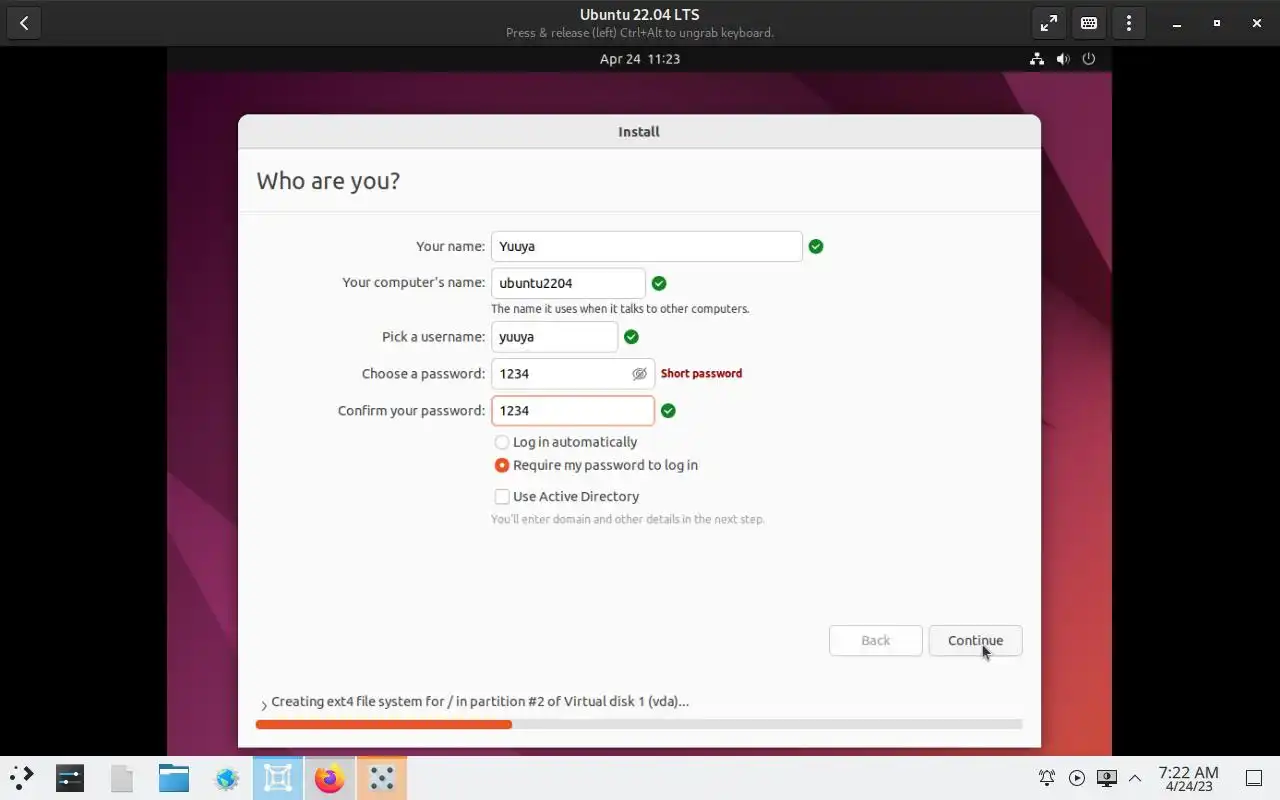Click the green check next to Your name

pos(816,246)
